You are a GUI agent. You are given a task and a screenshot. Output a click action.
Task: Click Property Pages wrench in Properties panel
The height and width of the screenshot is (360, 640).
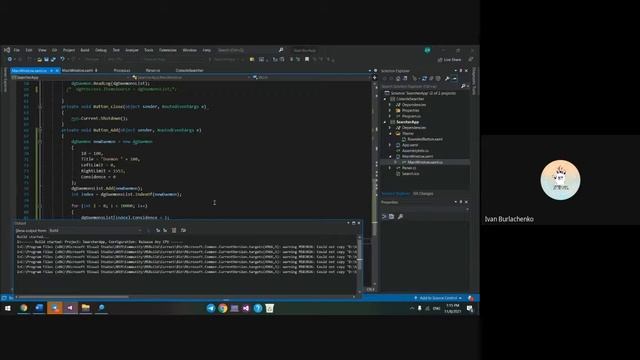[400, 217]
